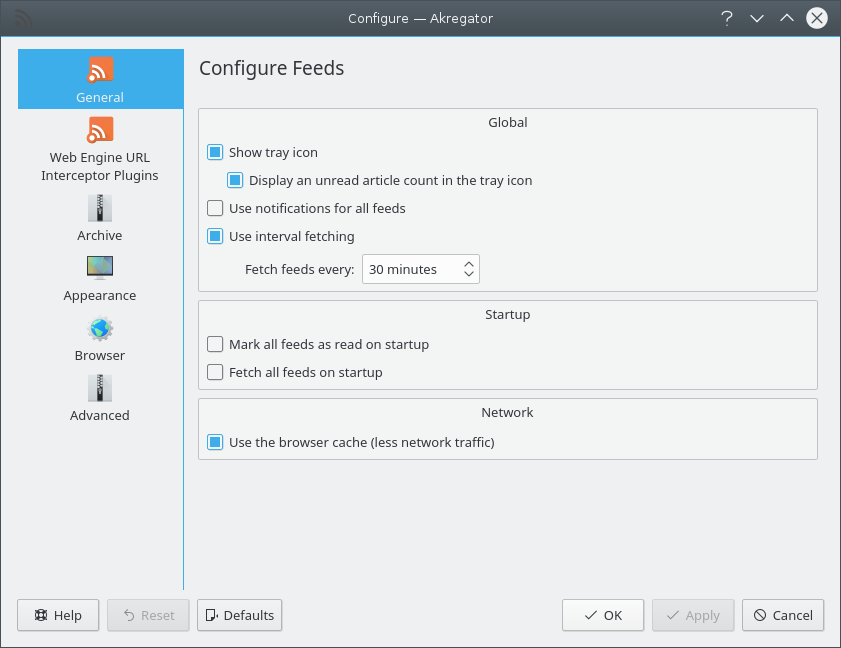This screenshot has height=648, width=841.
Task: Select Web Engine URL Interceptor Plugins icon
Action: click(x=100, y=130)
